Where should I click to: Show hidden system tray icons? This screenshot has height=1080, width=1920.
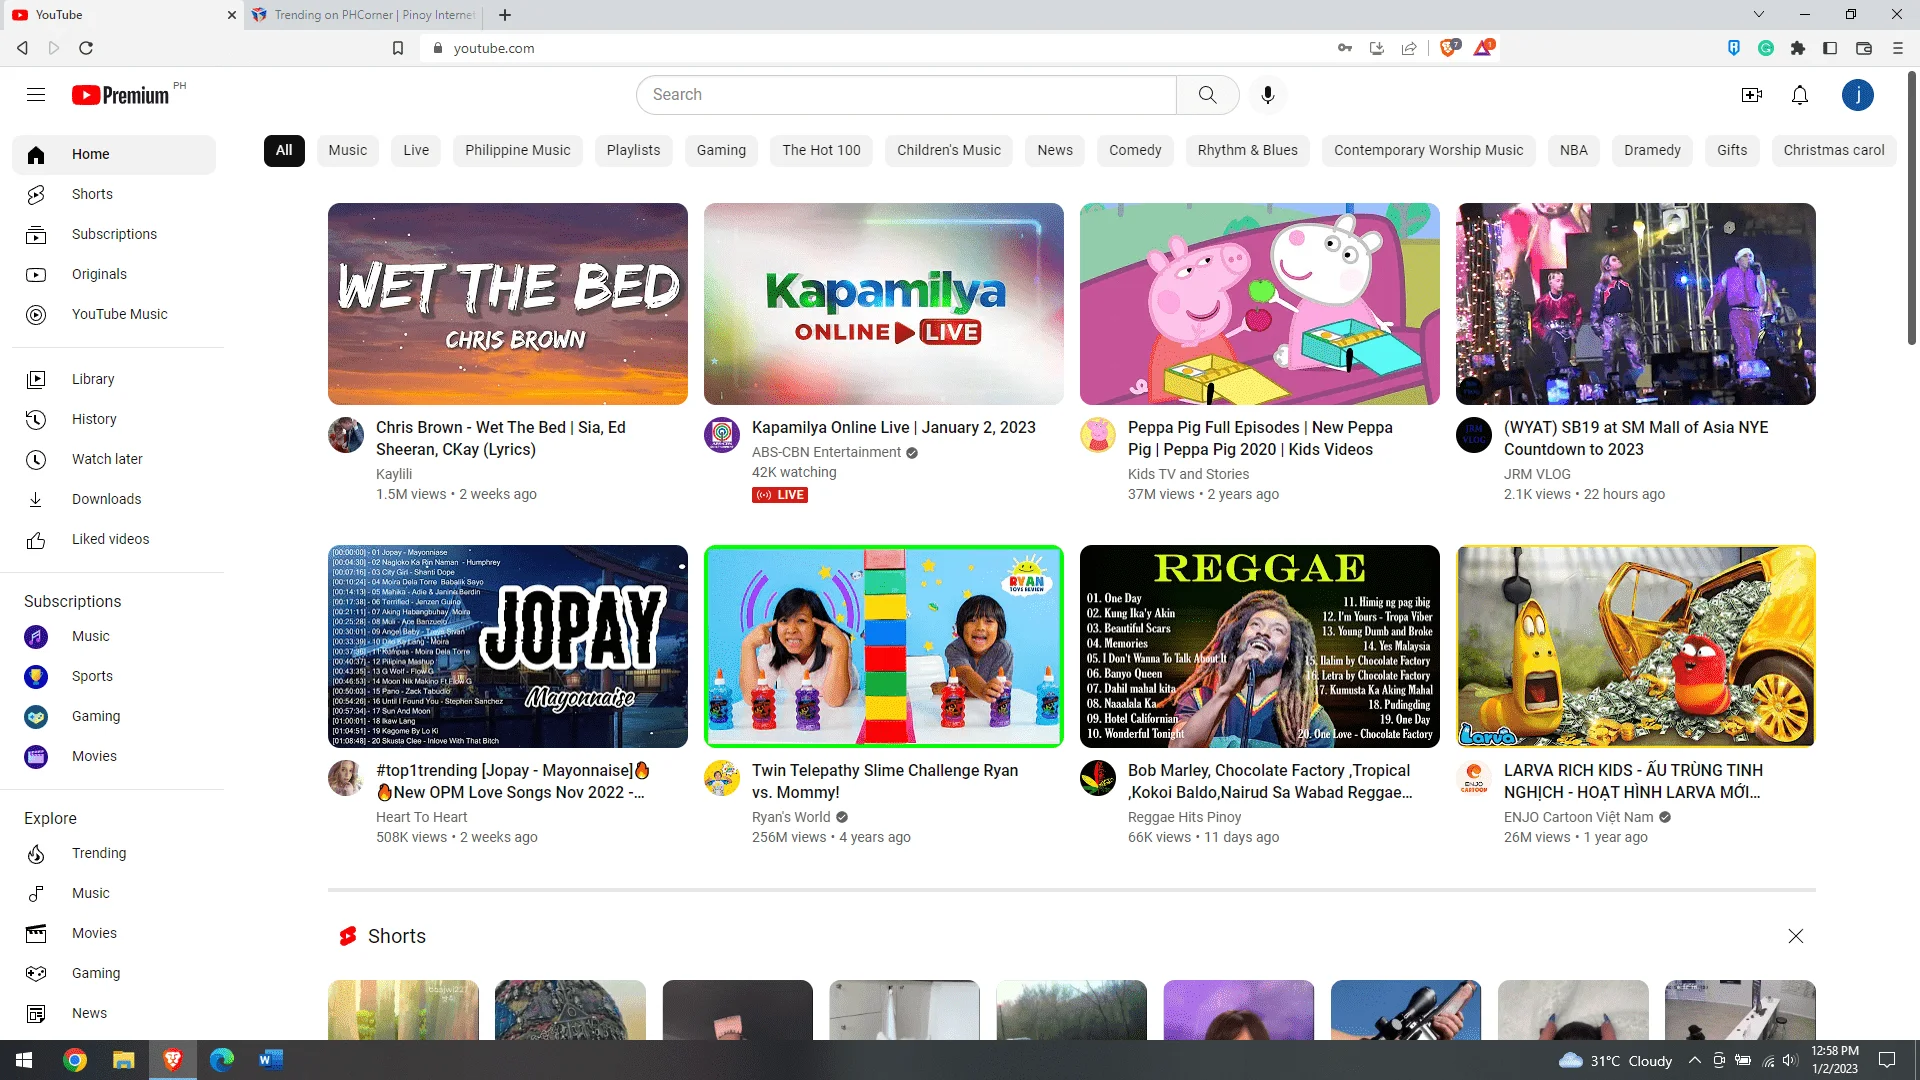point(1694,1061)
